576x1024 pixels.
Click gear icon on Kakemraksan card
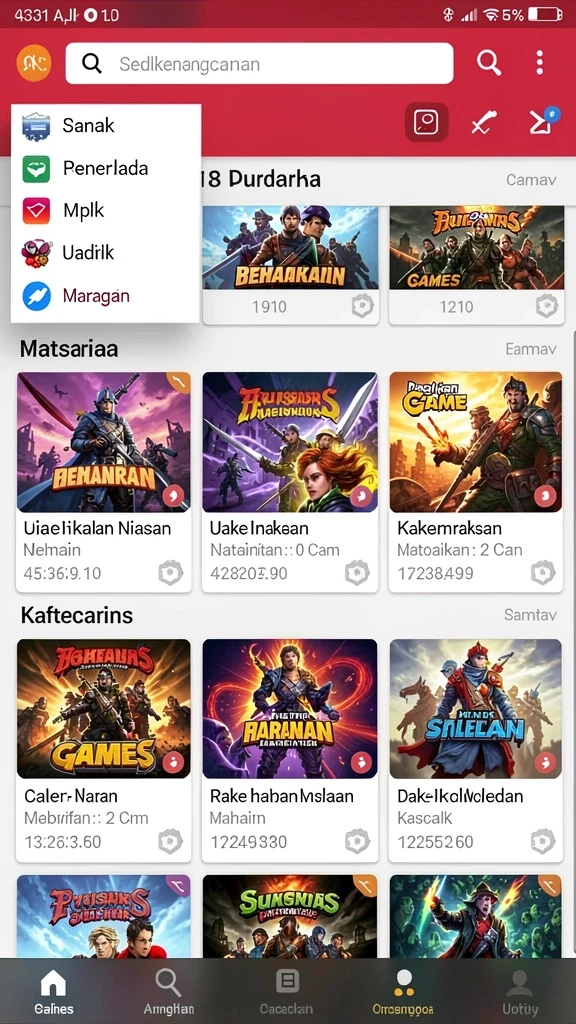(x=543, y=573)
